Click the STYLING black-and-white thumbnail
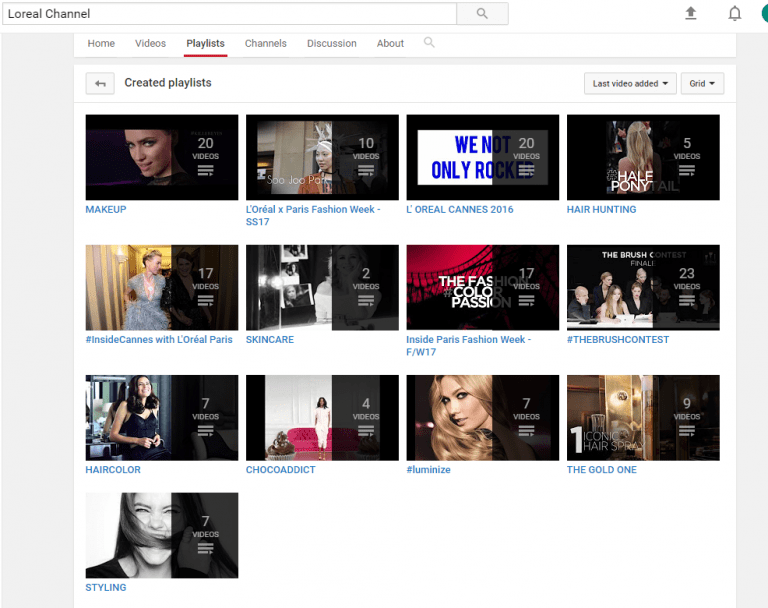The image size is (768, 608). (x=162, y=535)
